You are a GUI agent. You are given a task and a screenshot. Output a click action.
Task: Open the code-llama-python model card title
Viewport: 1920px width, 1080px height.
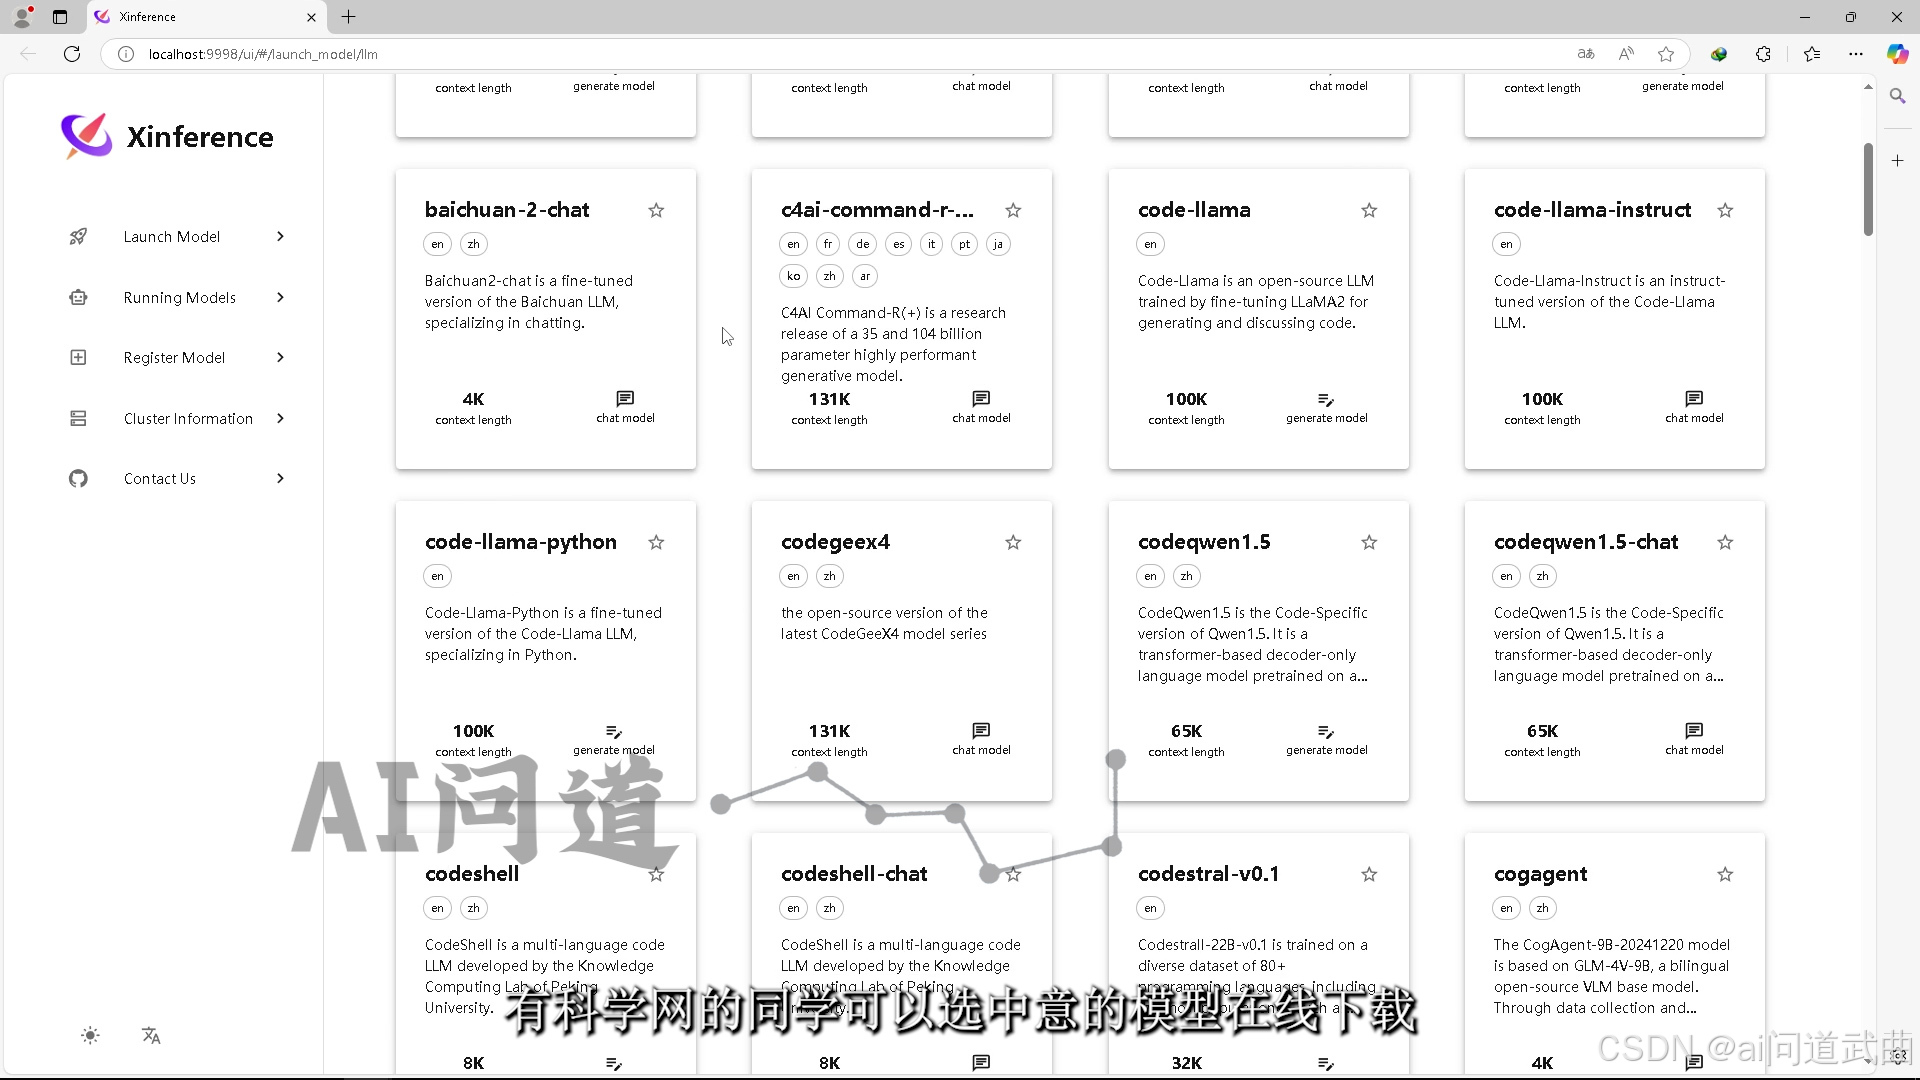pos(520,542)
